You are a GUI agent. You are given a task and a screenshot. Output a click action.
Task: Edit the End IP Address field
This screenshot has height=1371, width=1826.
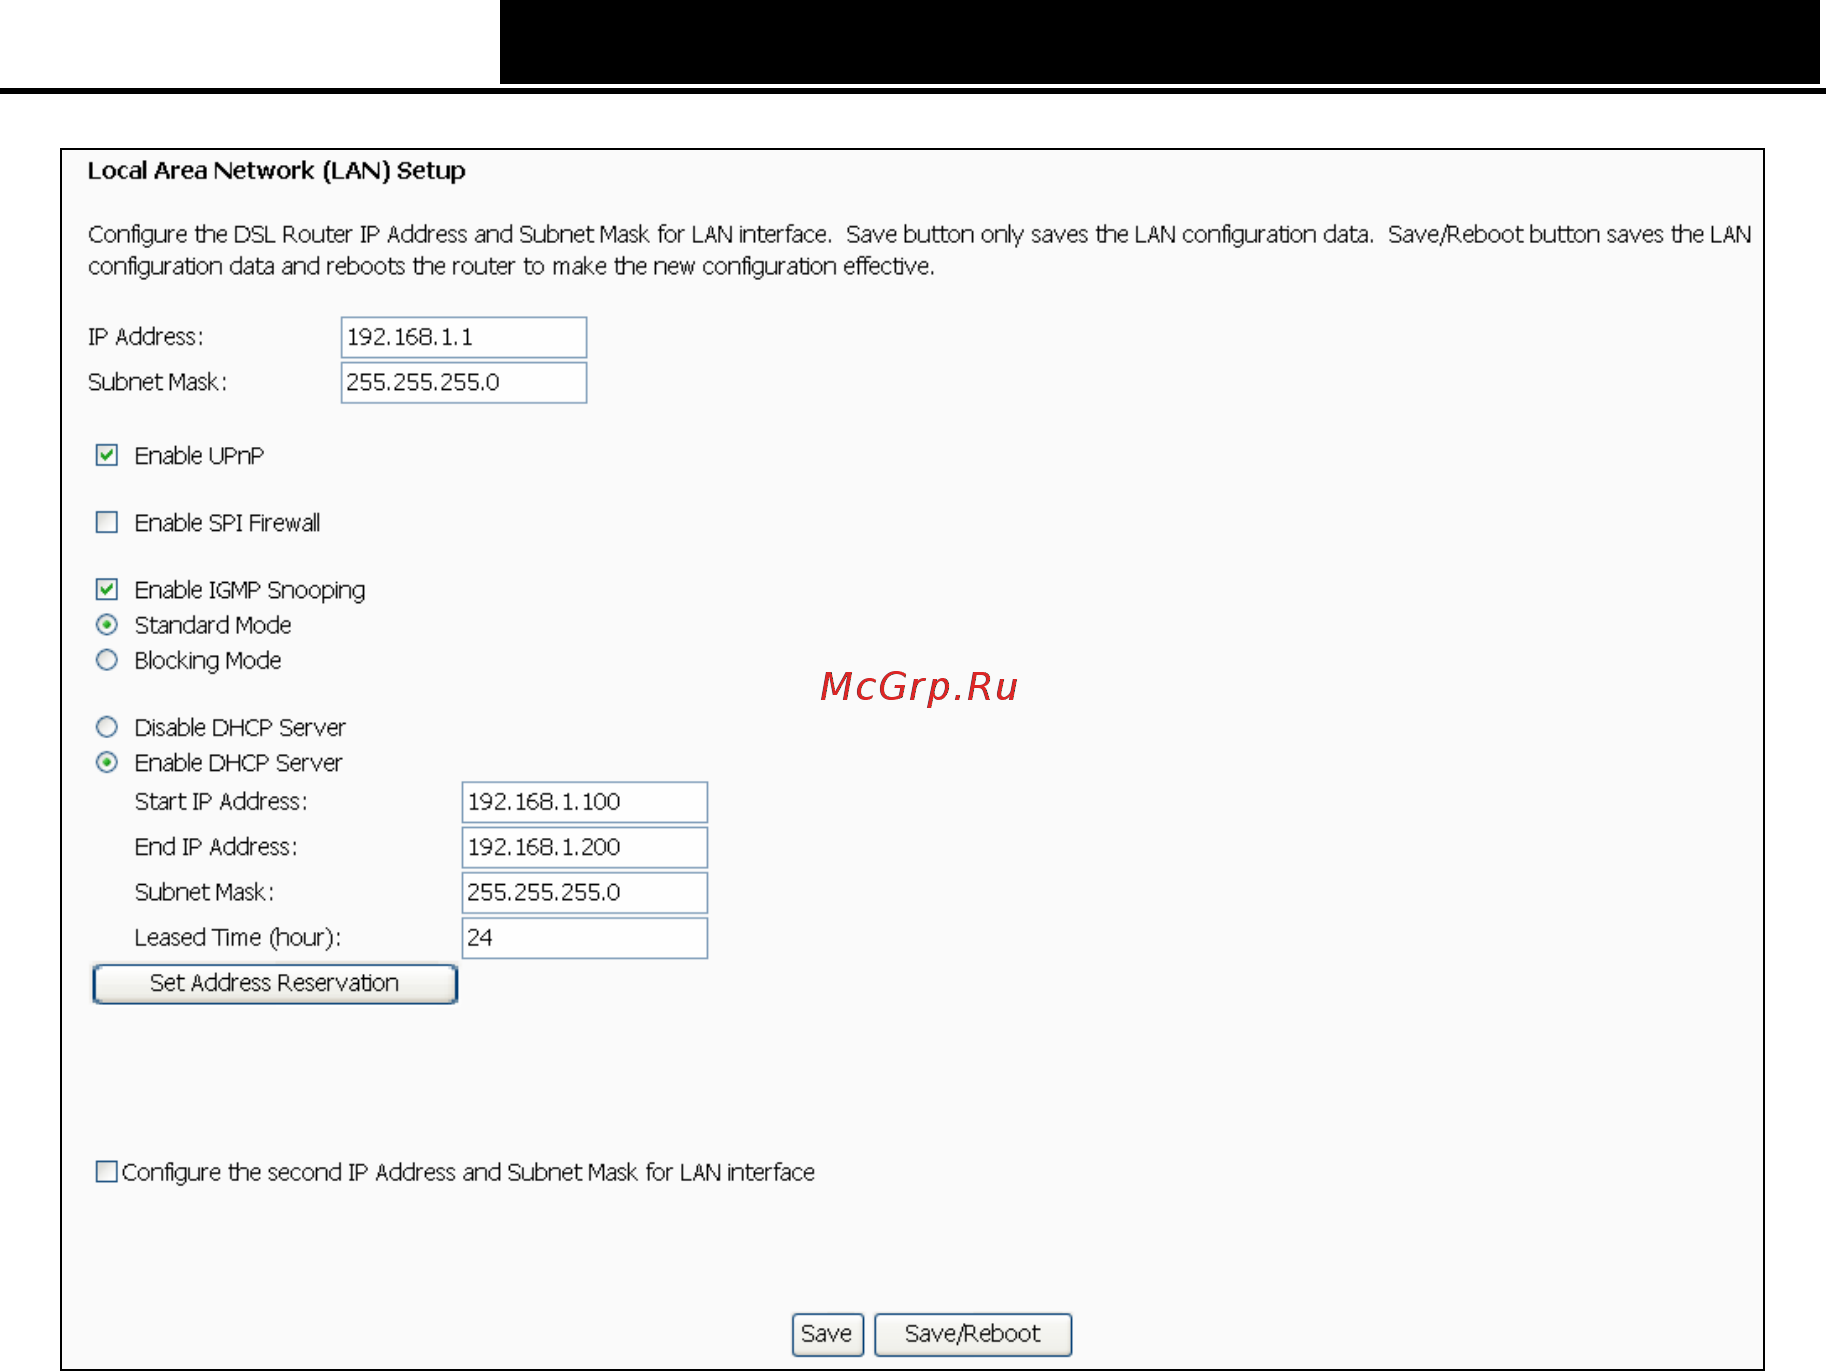coord(585,847)
